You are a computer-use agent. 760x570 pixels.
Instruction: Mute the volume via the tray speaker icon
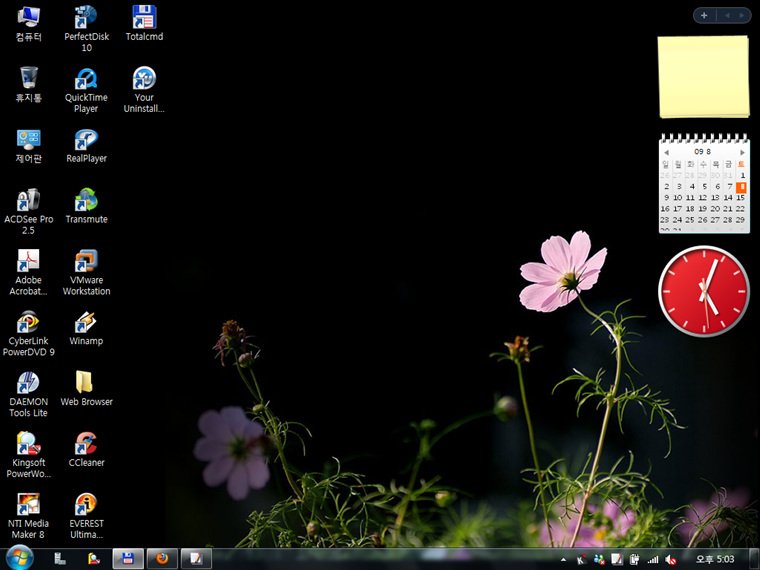(x=671, y=559)
